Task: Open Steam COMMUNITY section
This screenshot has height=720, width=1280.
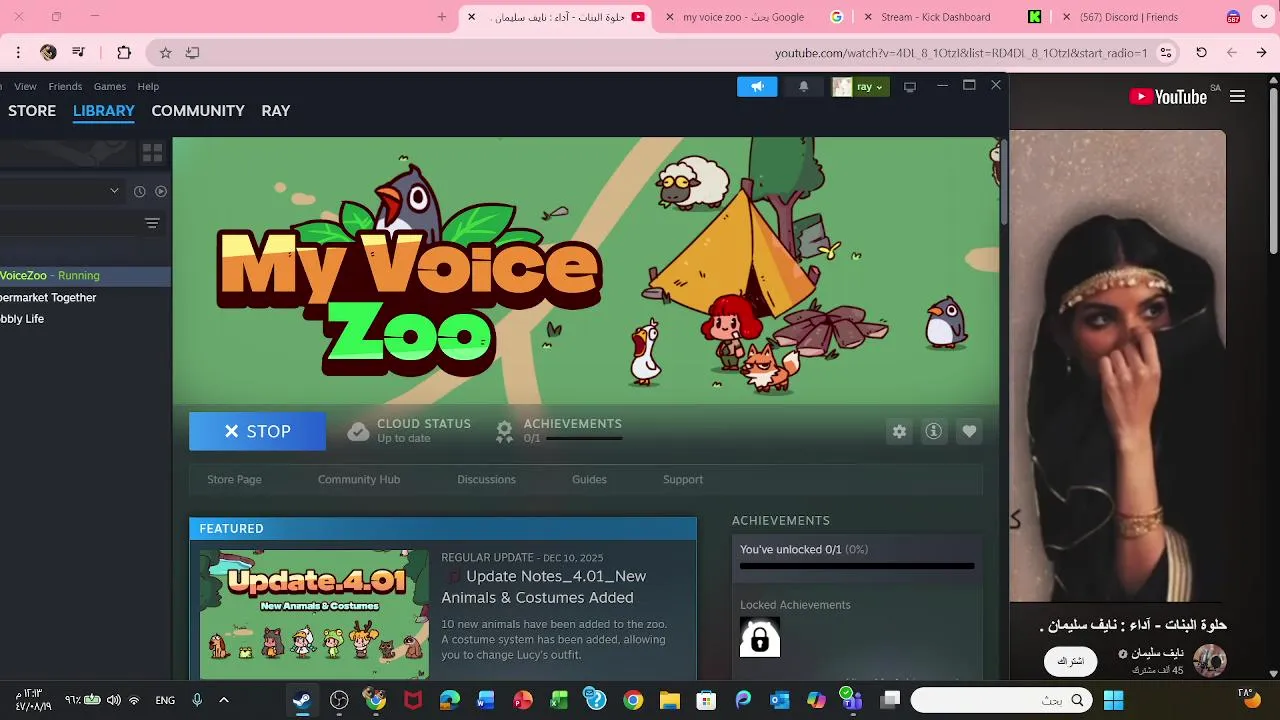Action: pos(198,111)
